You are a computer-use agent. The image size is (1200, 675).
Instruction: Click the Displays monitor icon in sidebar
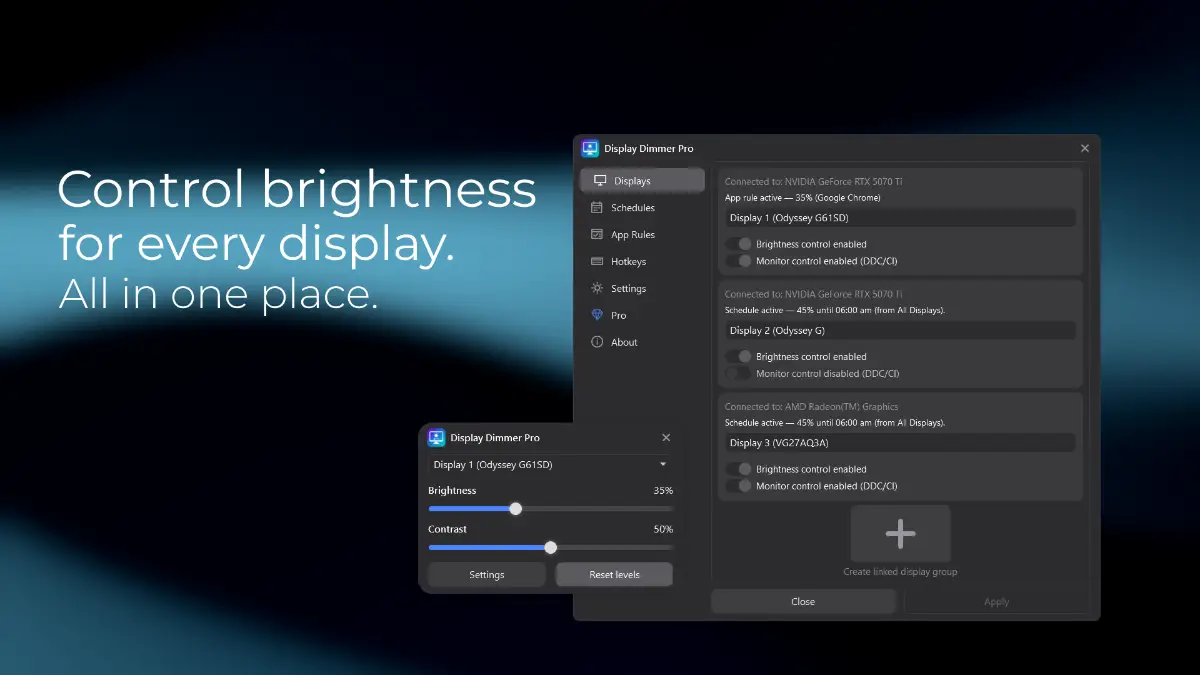600,181
